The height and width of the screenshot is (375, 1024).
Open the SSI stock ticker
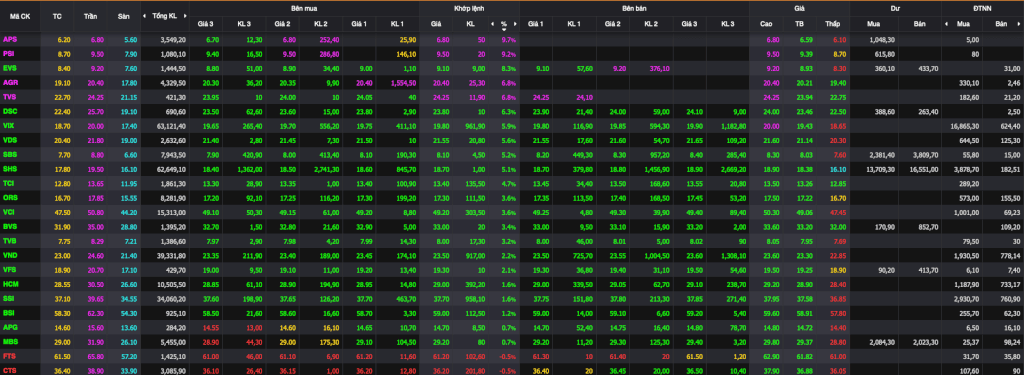[9, 298]
